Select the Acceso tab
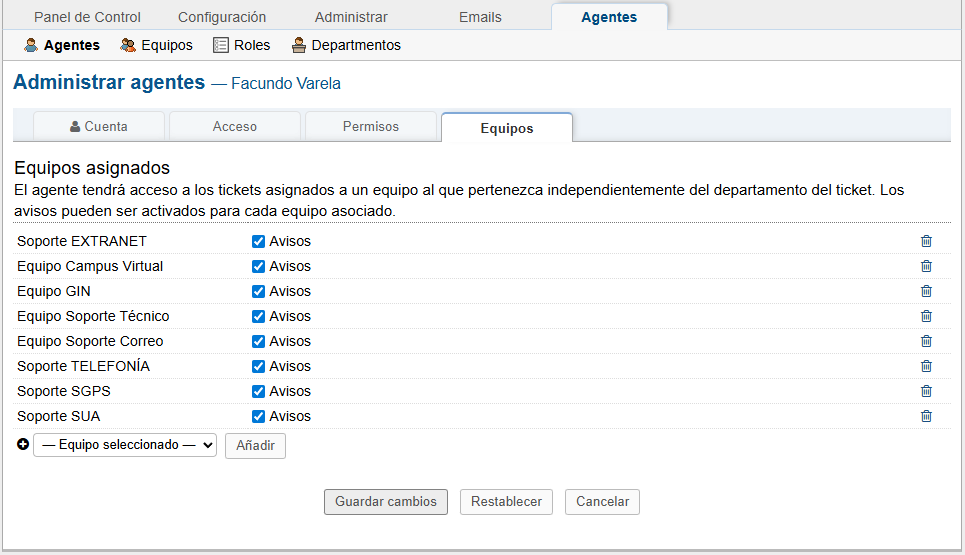 tap(235, 127)
